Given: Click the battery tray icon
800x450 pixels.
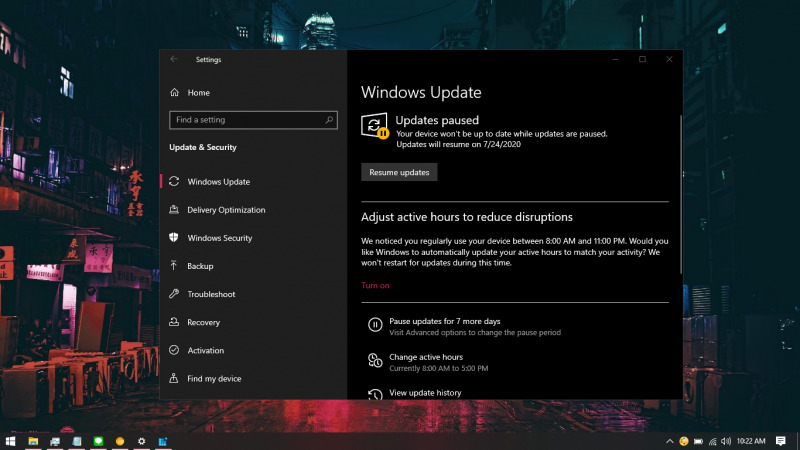Looking at the screenshot, I should tap(698, 441).
